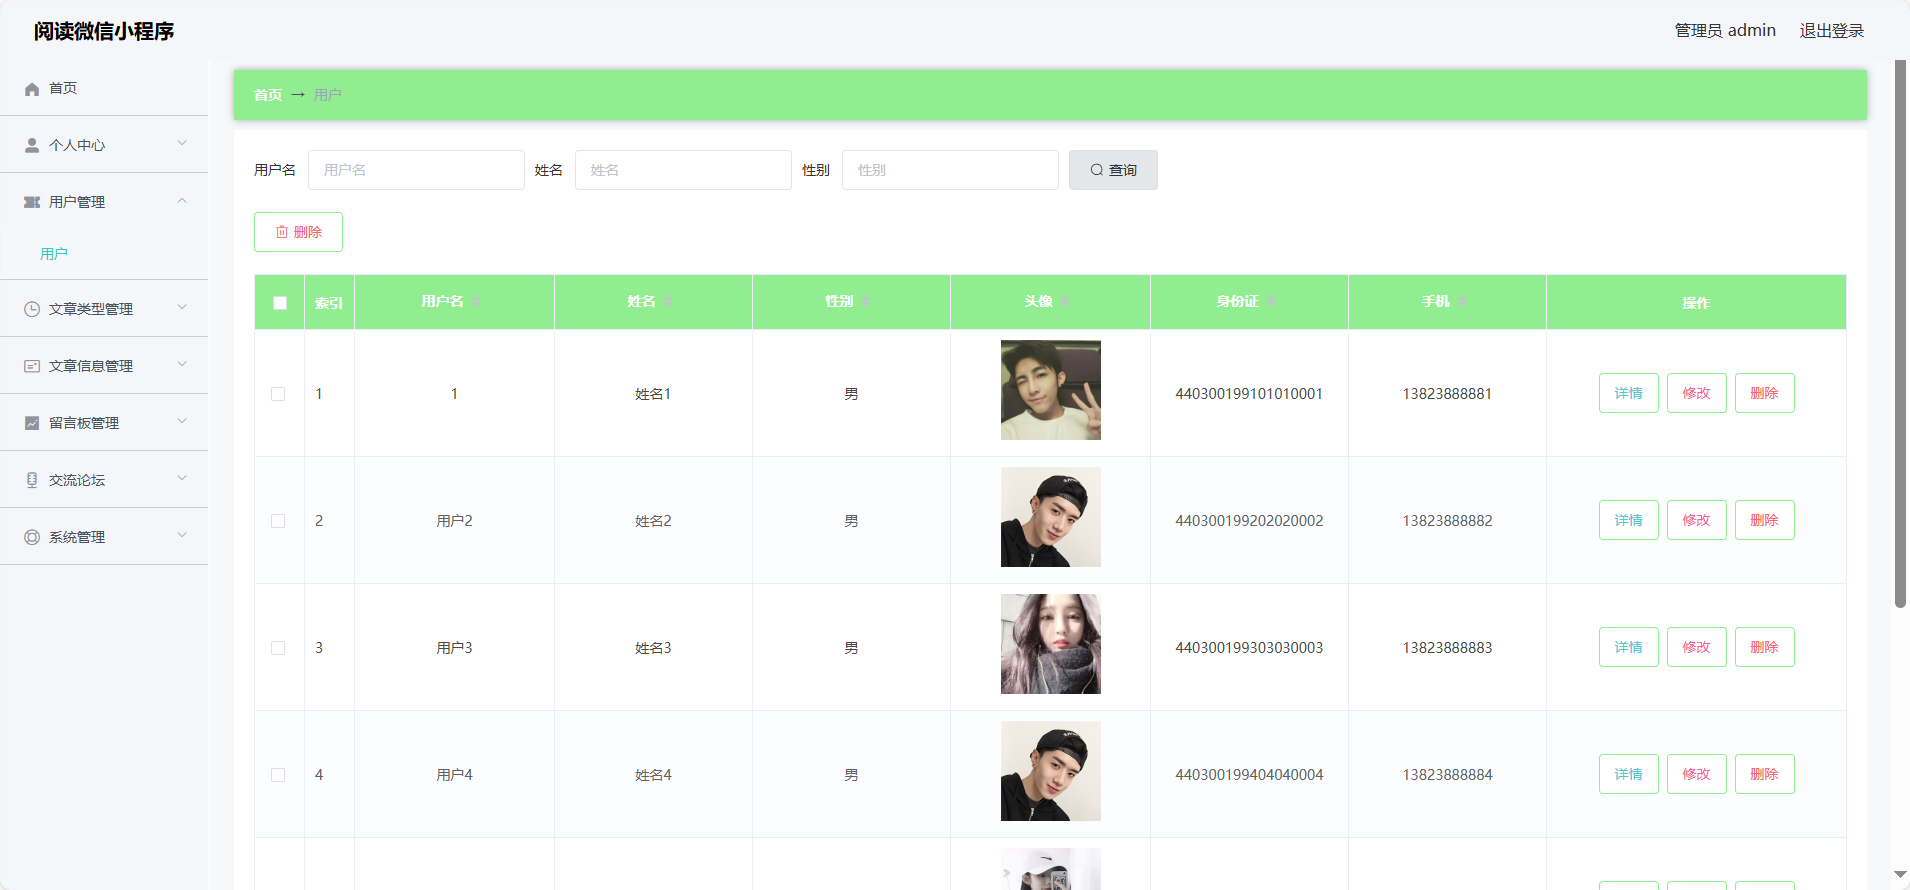Click the 用户管理 sidebar icon
This screenshot has width=1910, height=890.
click(32, 202)
